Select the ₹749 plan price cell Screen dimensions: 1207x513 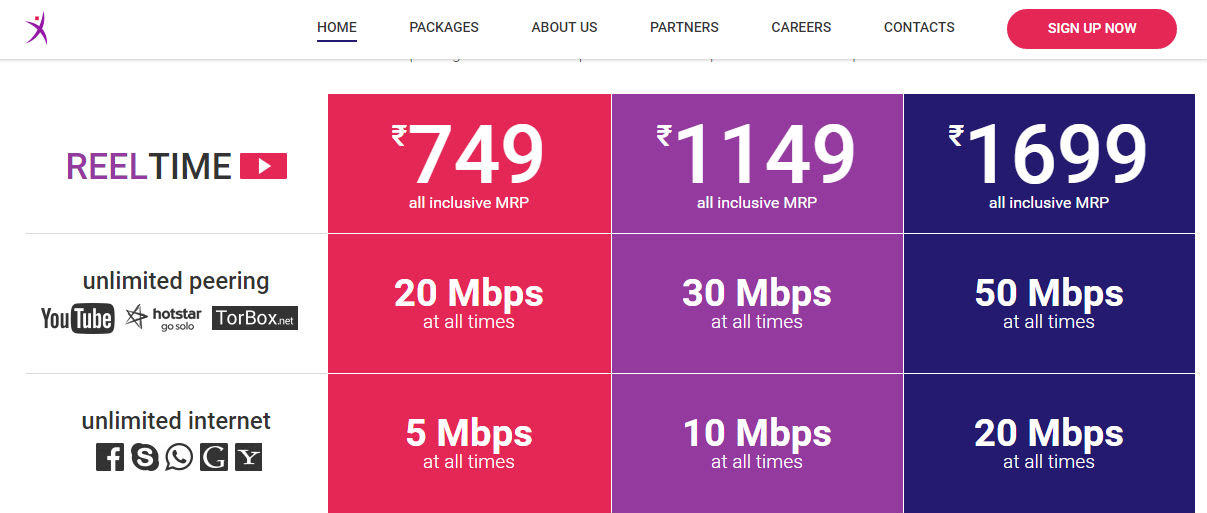tap(469, 164)
